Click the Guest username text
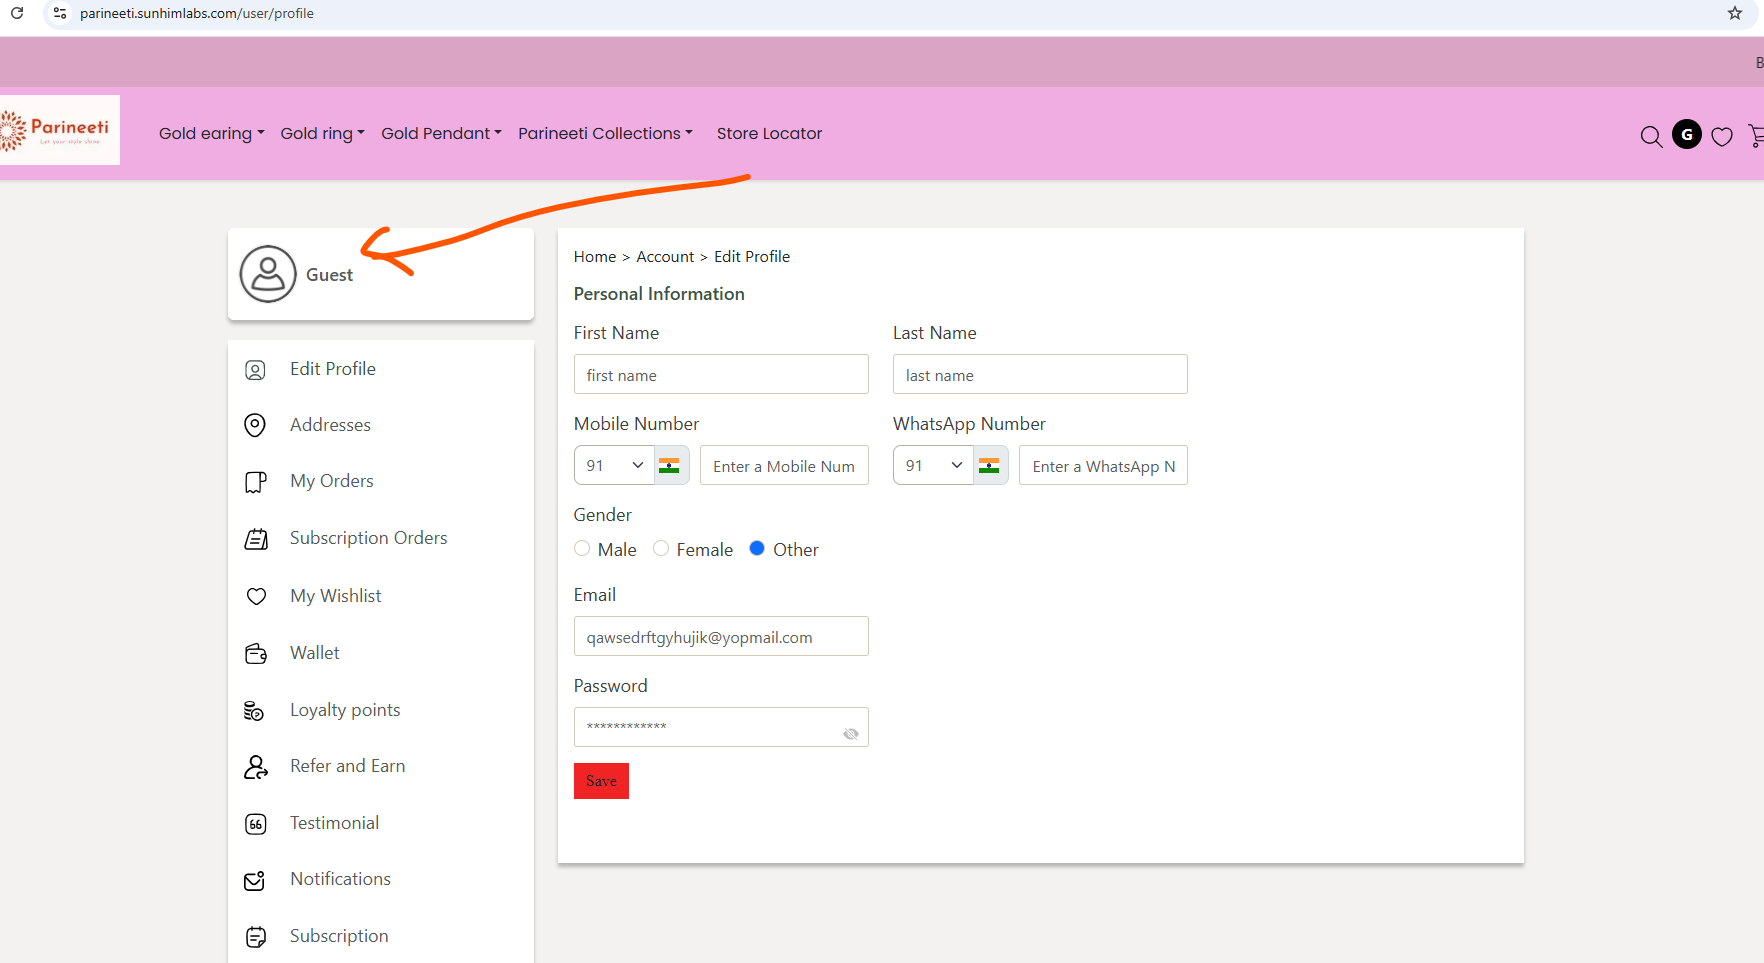 [x=329, y=275]
